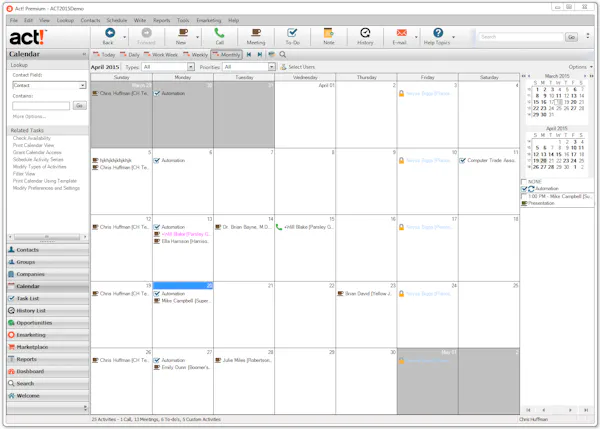Check the 1:00 PM Mike Campbell activity box

click(x=524, y=196)
